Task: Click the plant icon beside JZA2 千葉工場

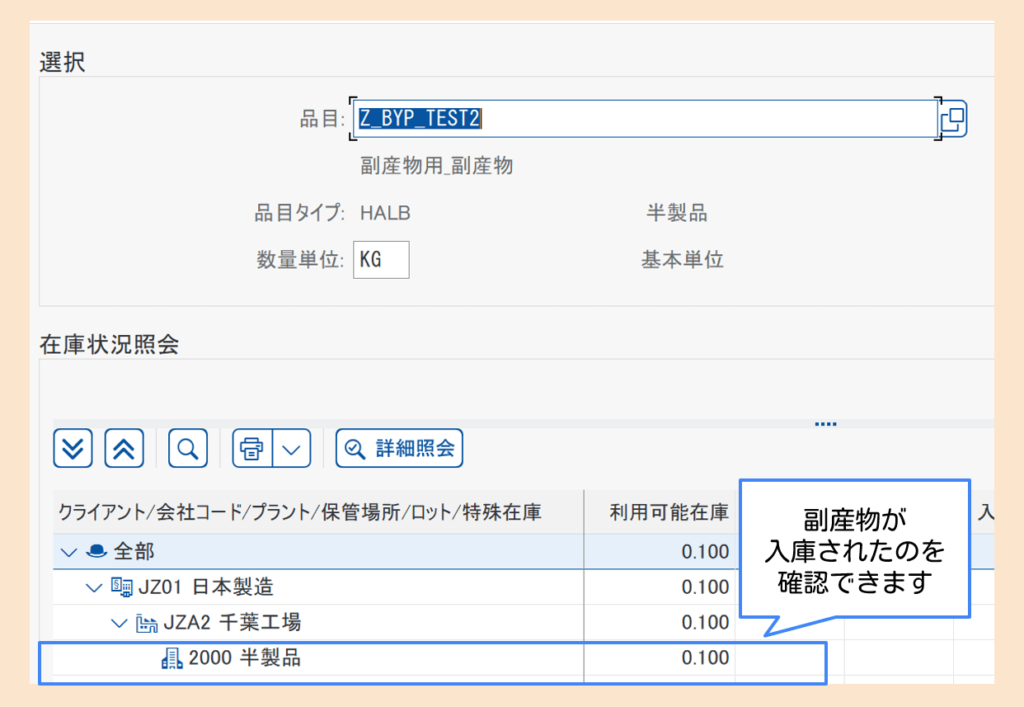Action: [x=147, y=622]
